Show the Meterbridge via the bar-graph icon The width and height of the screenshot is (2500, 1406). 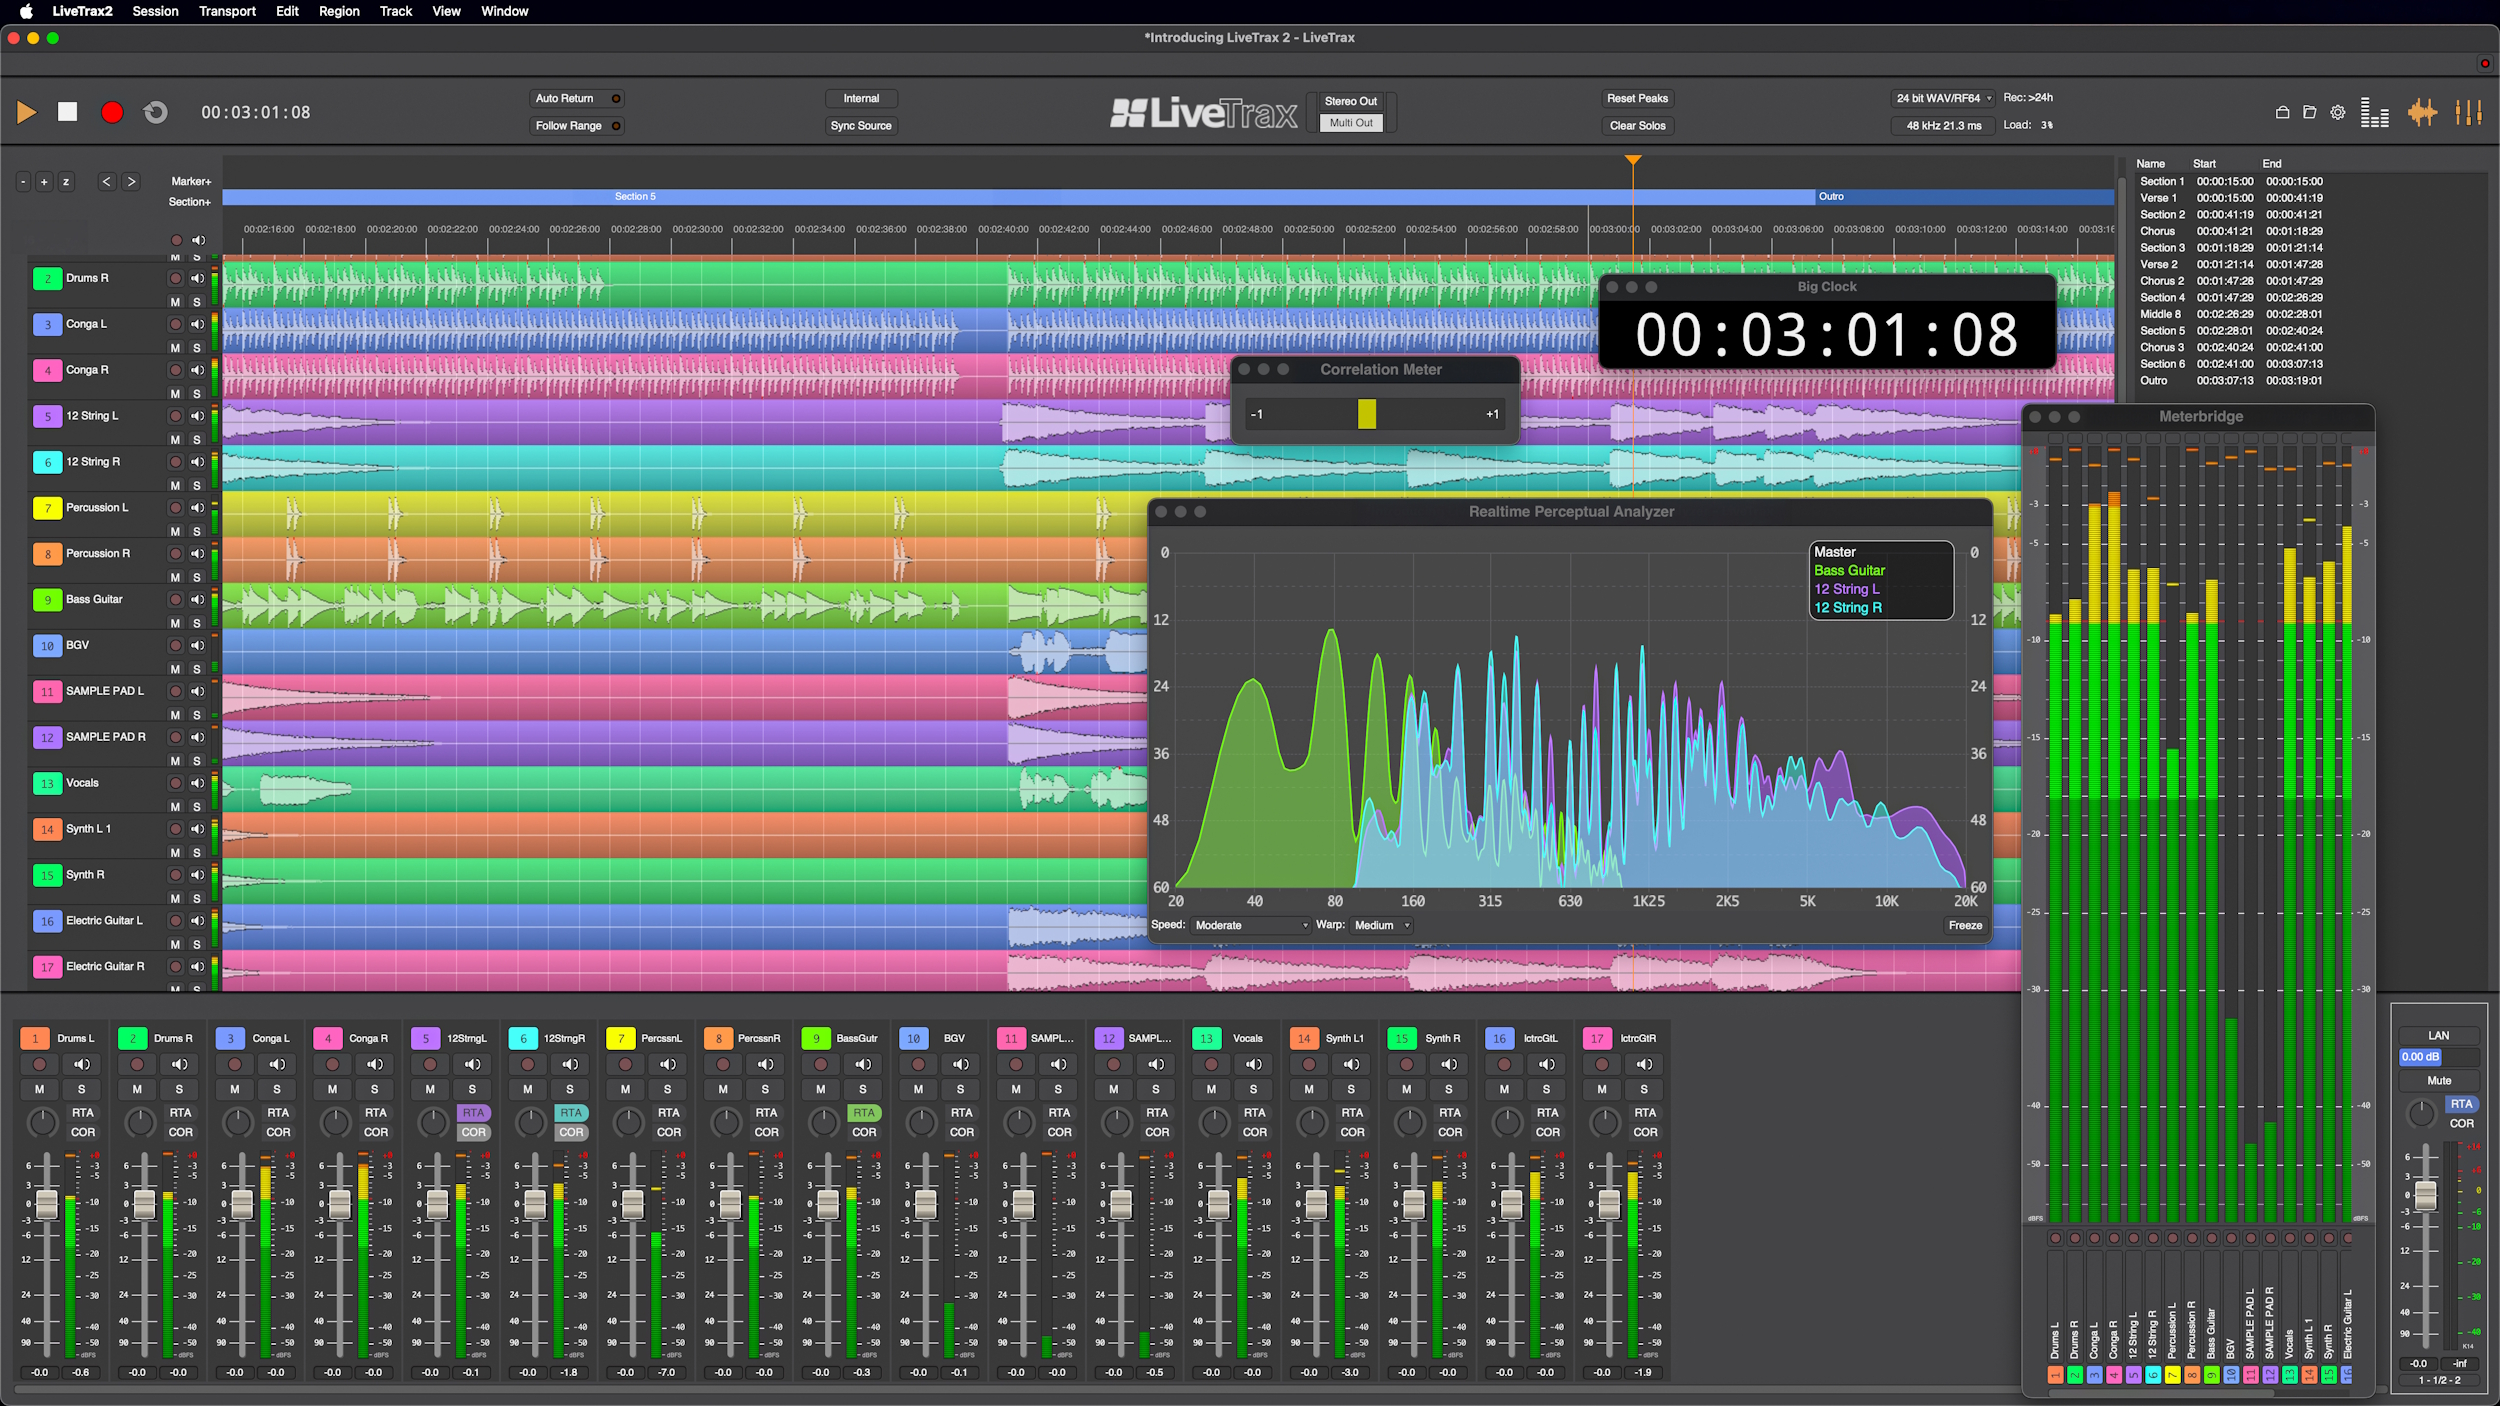click(2375, 113)
